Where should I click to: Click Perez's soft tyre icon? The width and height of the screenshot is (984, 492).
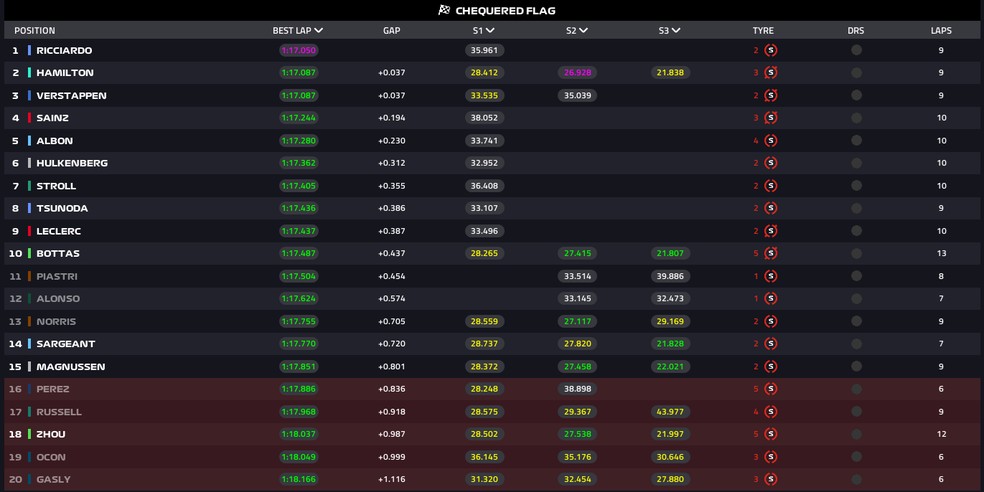pyautogui.click(x=771, y=389)
